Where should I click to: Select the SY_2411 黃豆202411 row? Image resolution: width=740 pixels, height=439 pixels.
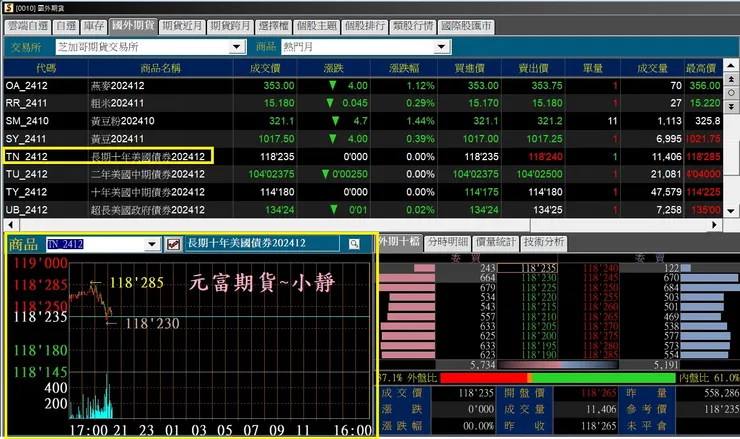[x=363, y=139]
